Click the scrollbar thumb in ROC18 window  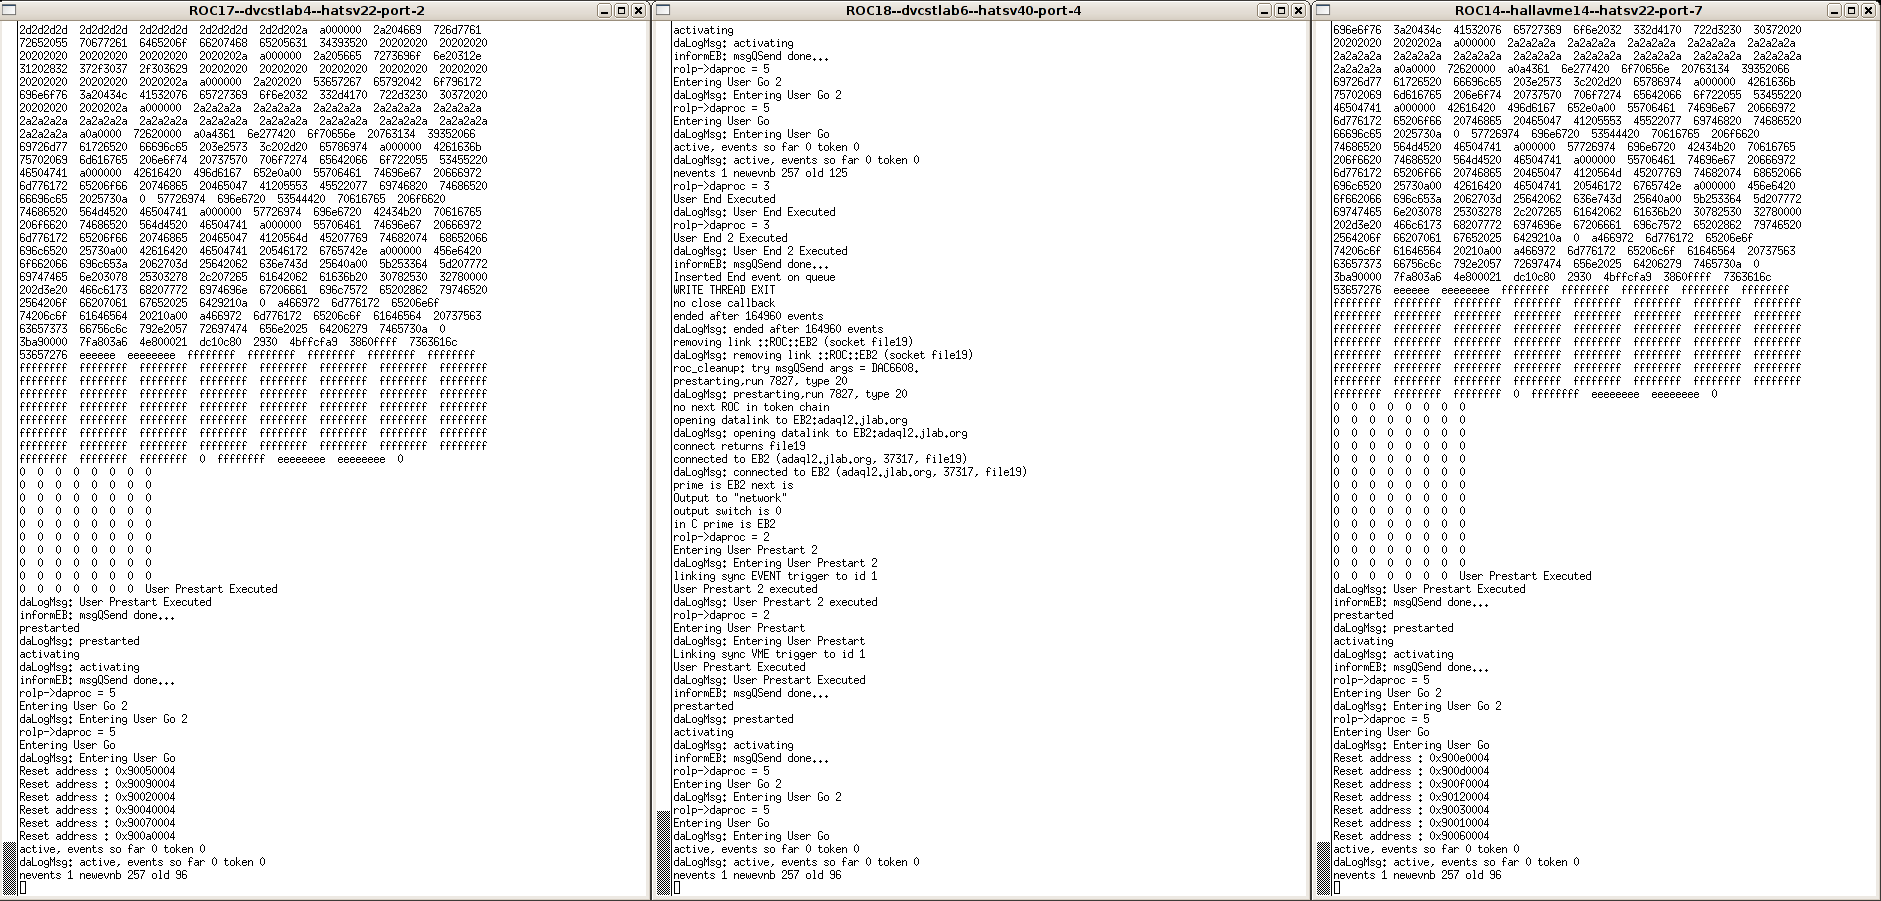[x=664, y=854]
